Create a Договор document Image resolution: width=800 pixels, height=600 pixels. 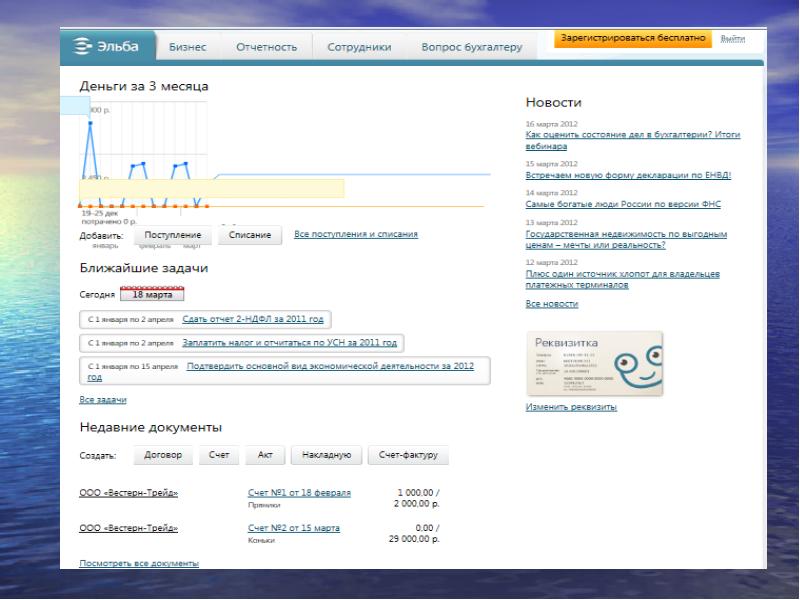[162, 455]
